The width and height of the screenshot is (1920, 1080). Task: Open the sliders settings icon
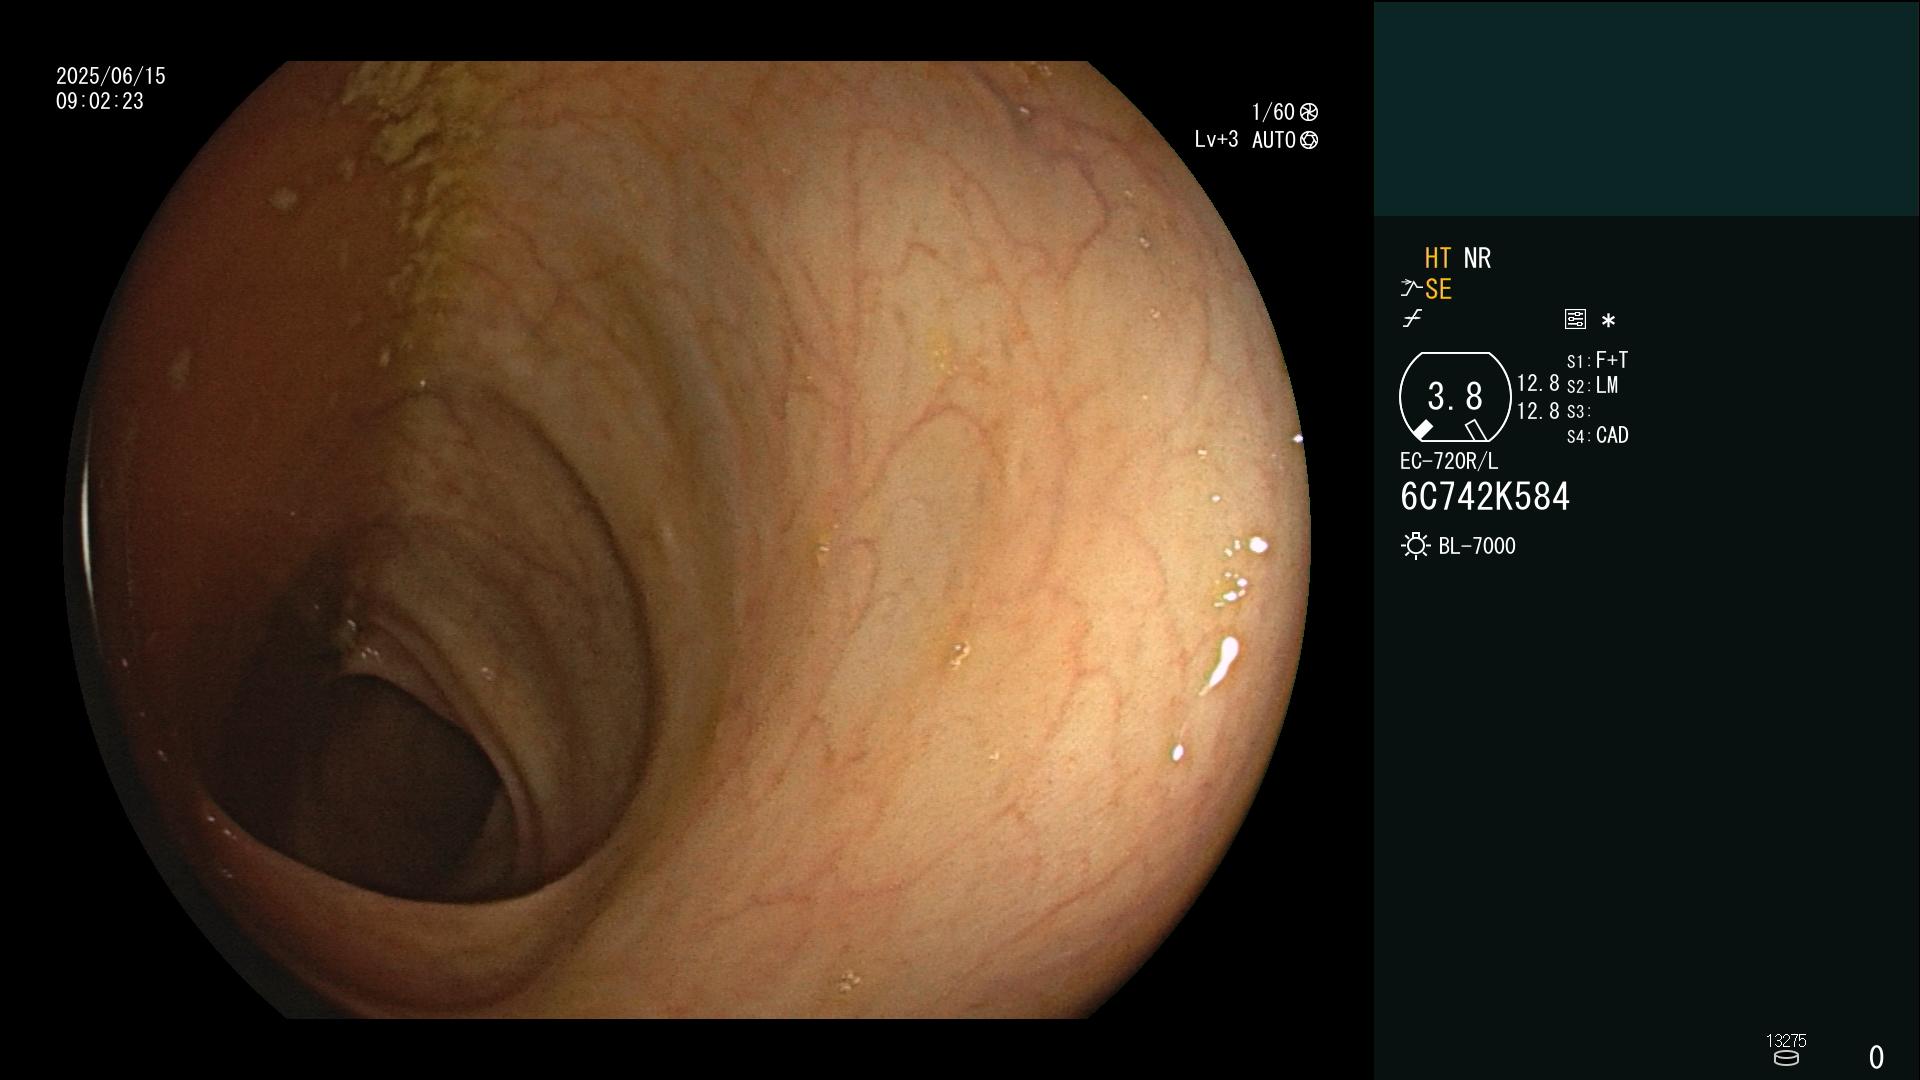1575,319
